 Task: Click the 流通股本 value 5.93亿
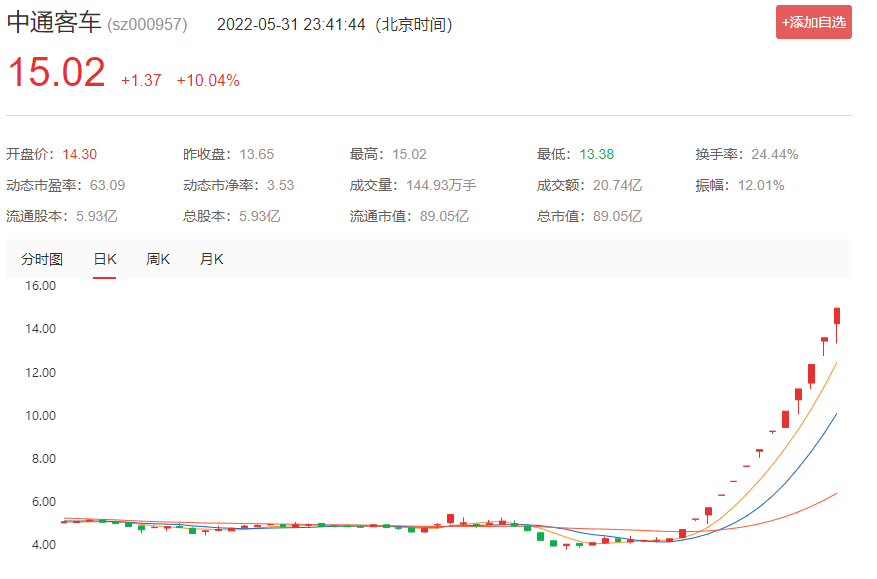(97, 216)
